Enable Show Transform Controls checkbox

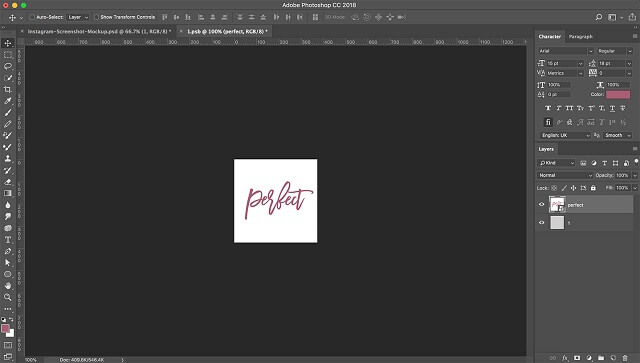[x=96, y=17]
